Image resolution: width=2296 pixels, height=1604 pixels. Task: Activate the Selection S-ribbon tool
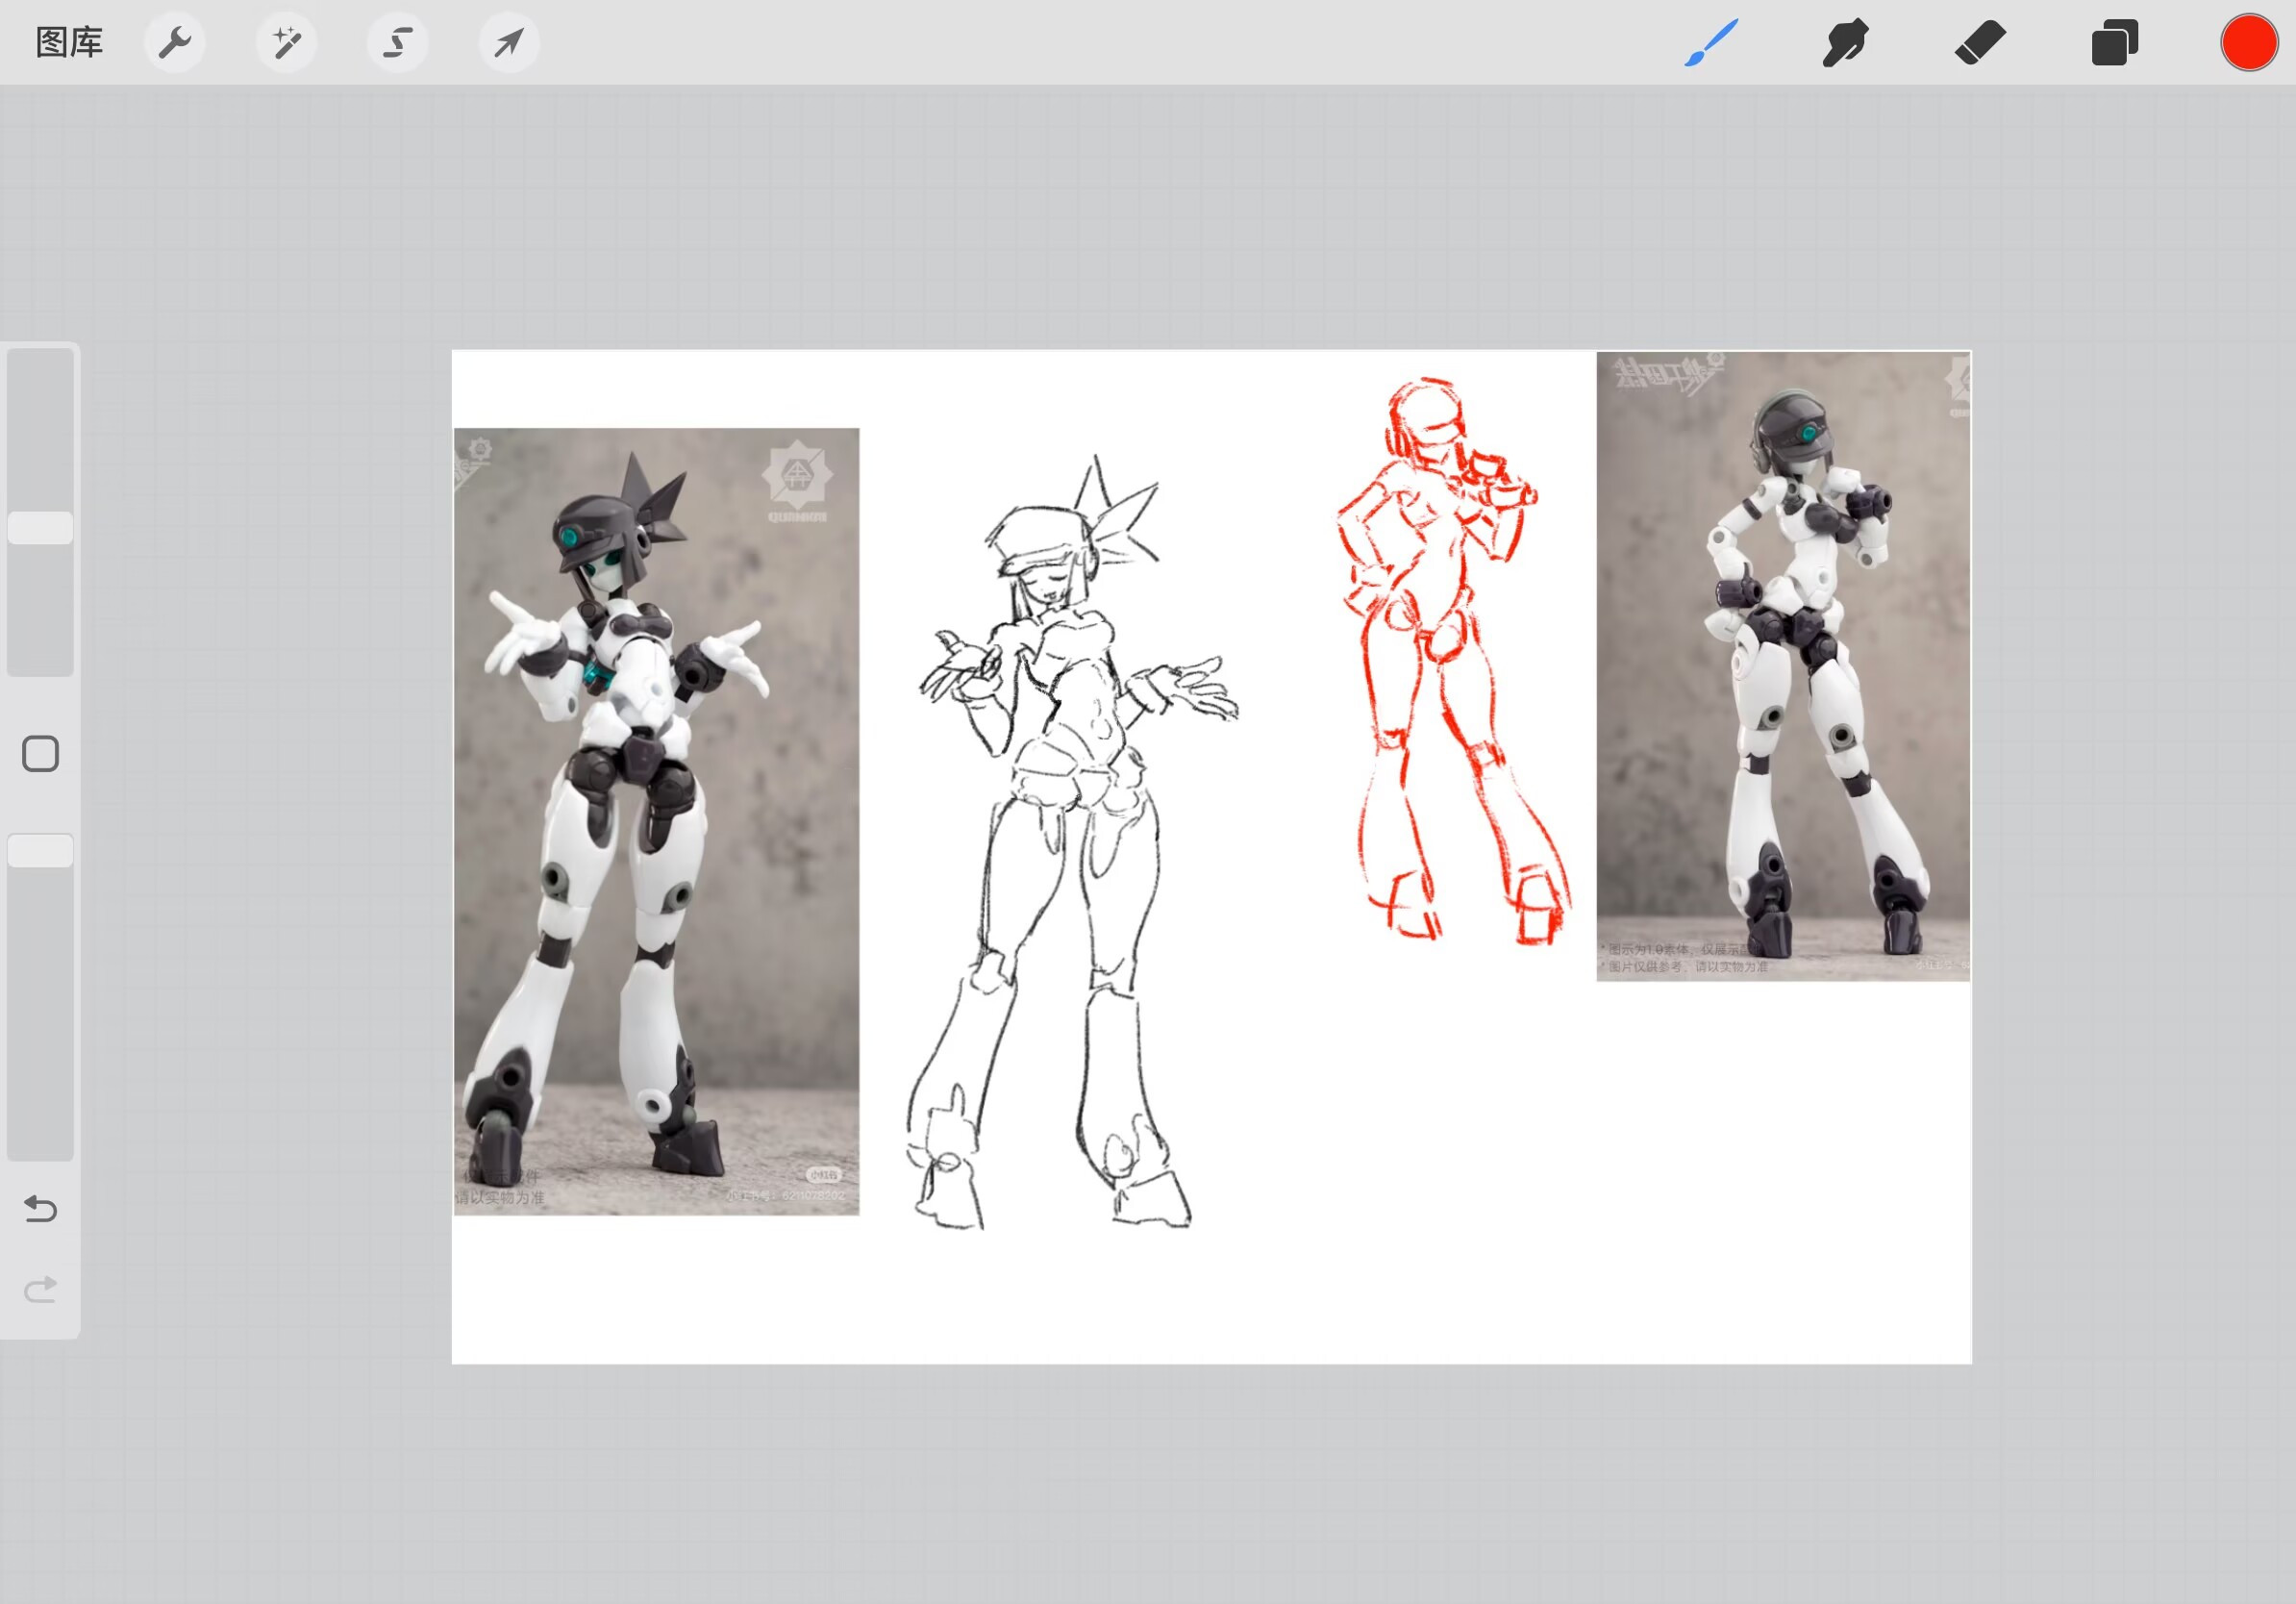coord(398,43)
